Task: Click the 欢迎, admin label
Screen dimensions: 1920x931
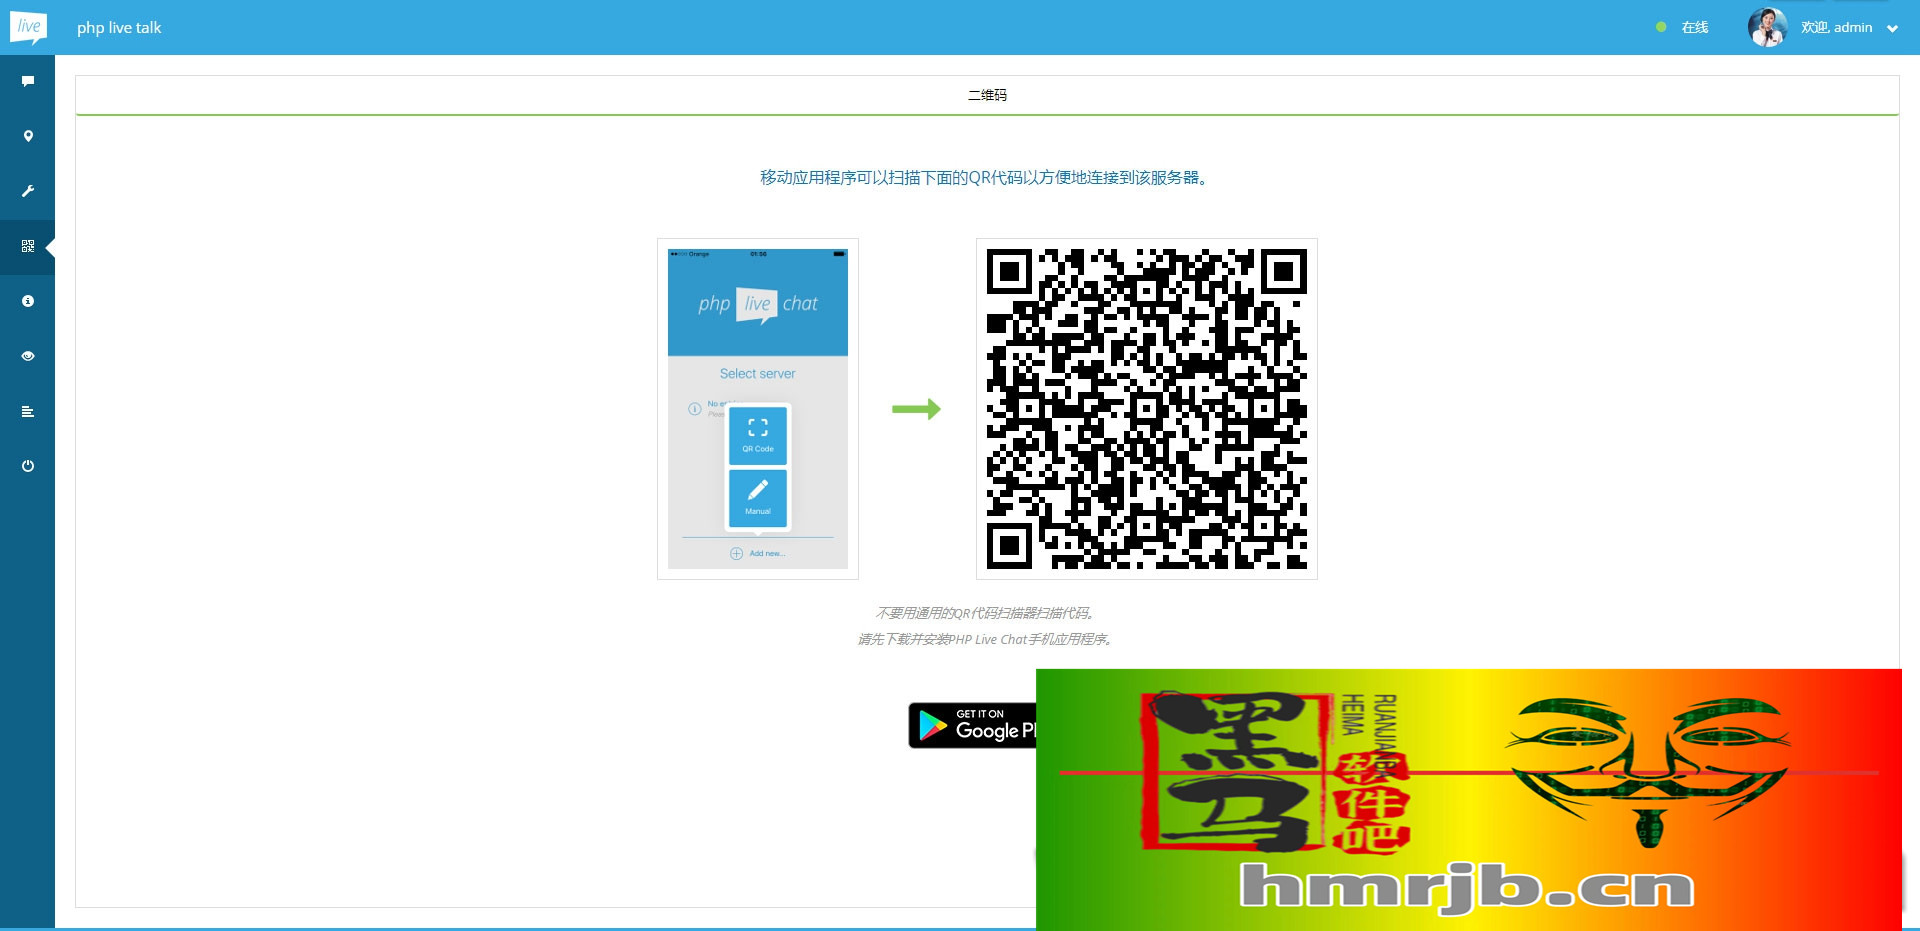Action: (1836, 27)
